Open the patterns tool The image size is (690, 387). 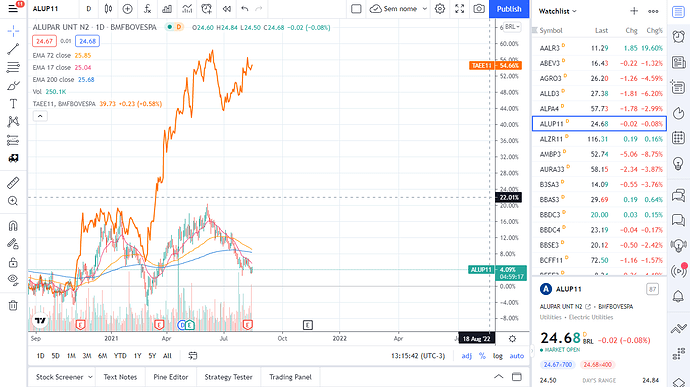13,122
